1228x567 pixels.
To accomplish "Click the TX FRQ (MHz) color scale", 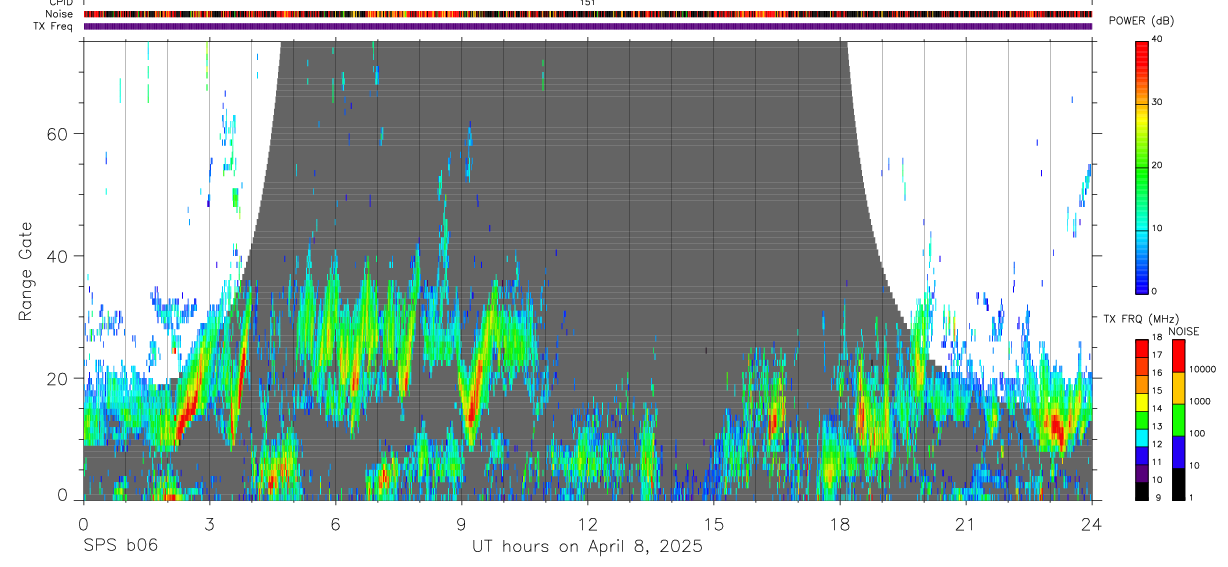I will pos(1141,419).
